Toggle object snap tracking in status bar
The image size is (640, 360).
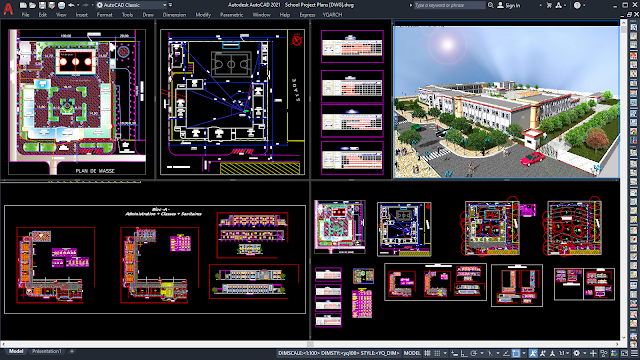click(x=506, y=353)
